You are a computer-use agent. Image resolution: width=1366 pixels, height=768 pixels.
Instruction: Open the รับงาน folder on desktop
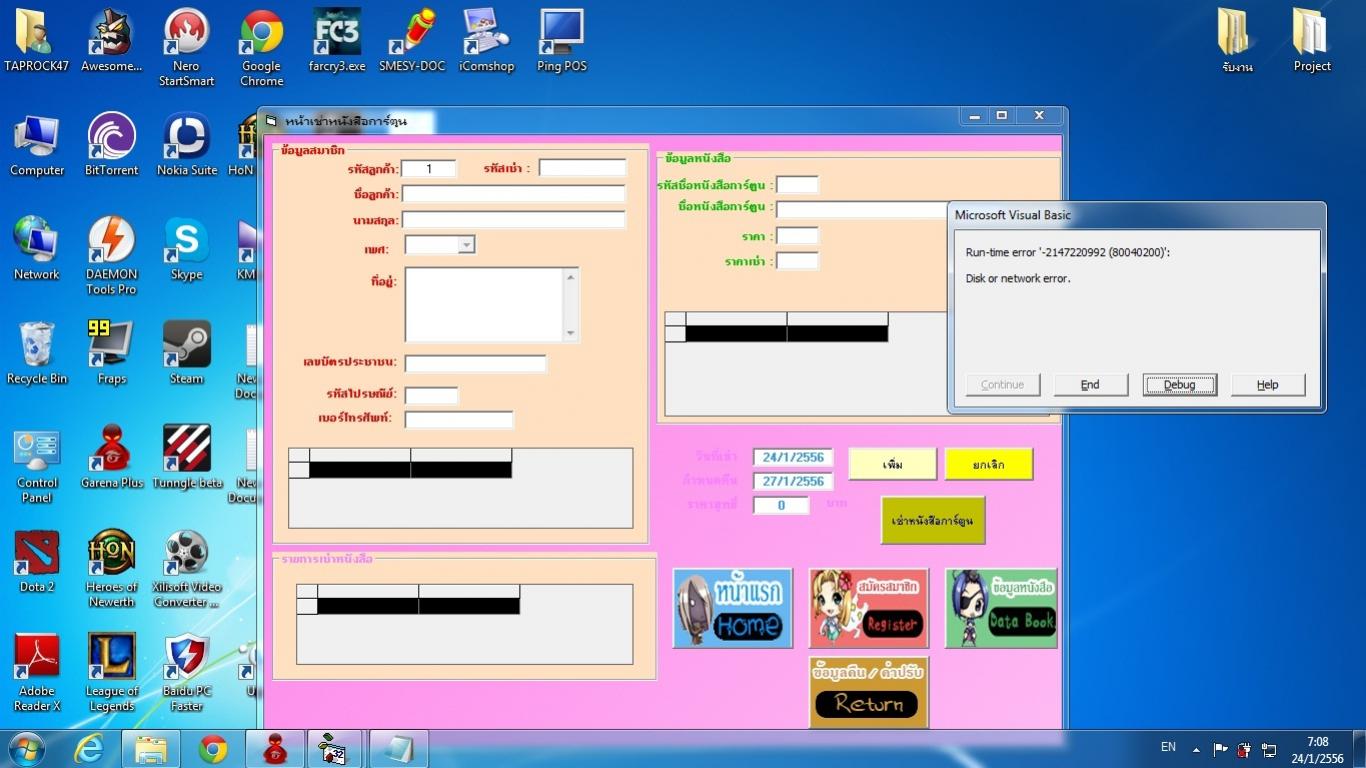1236,41
